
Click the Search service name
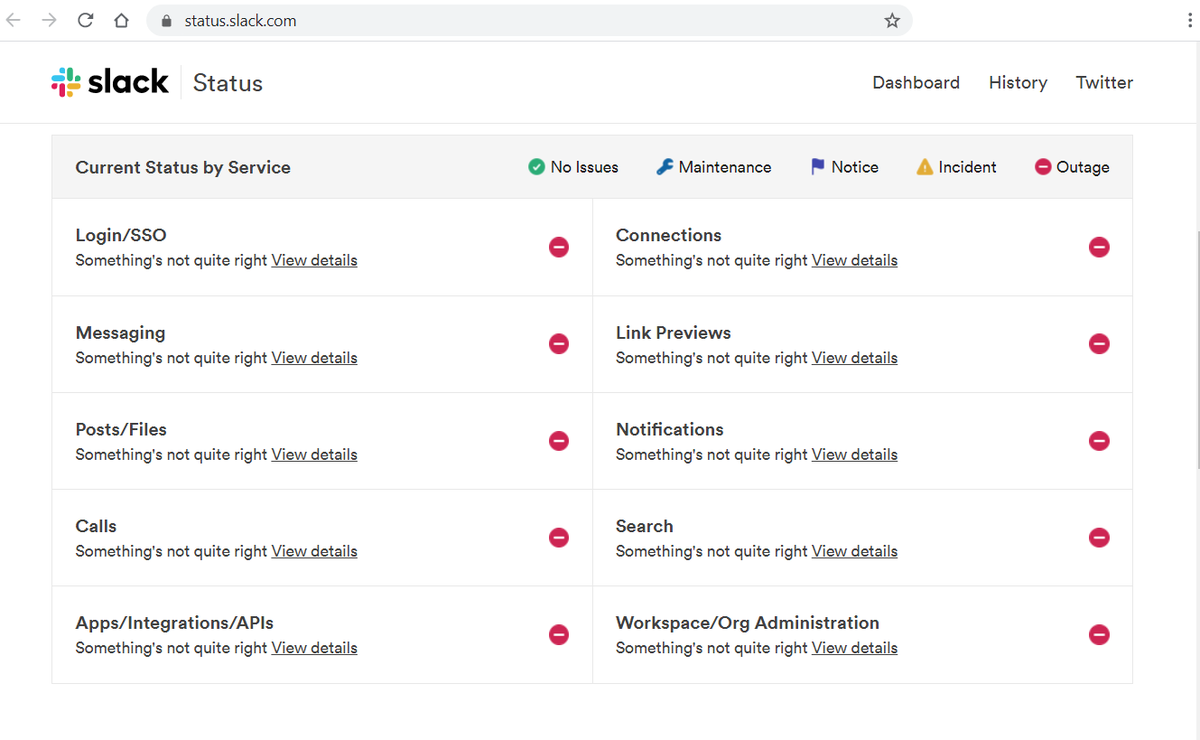644,526
